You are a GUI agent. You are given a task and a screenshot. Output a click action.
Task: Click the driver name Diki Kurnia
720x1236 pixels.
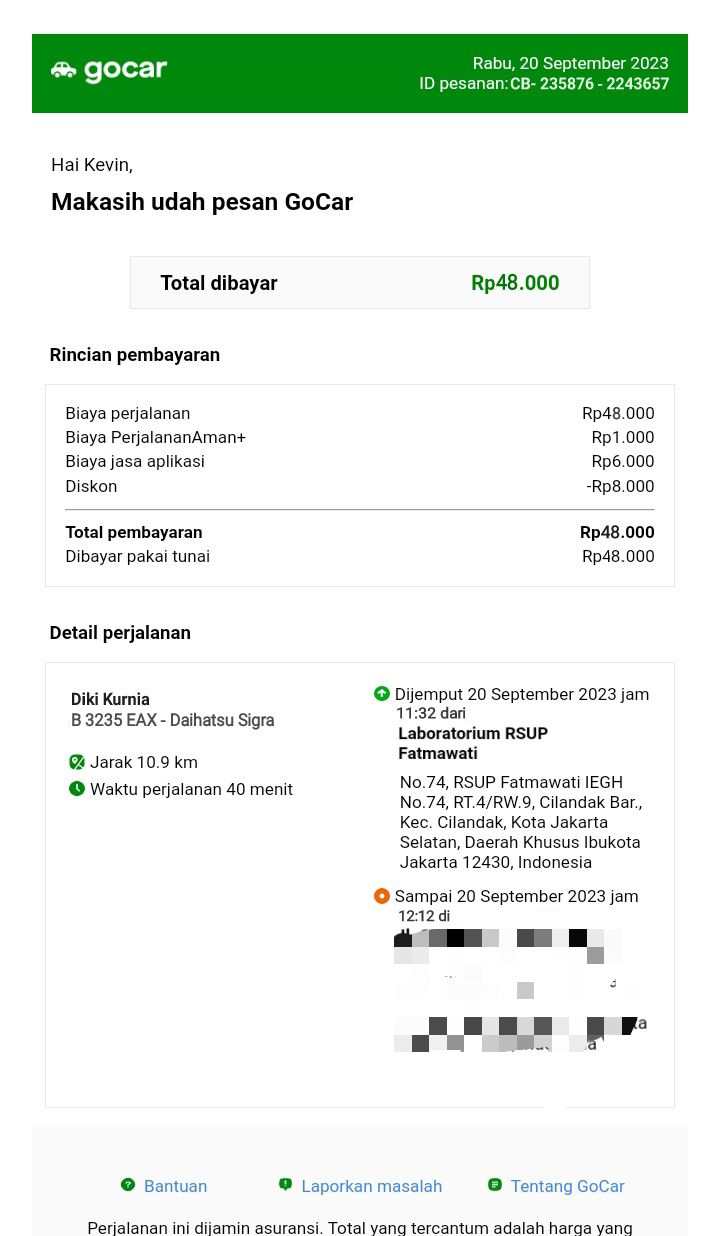110,699
